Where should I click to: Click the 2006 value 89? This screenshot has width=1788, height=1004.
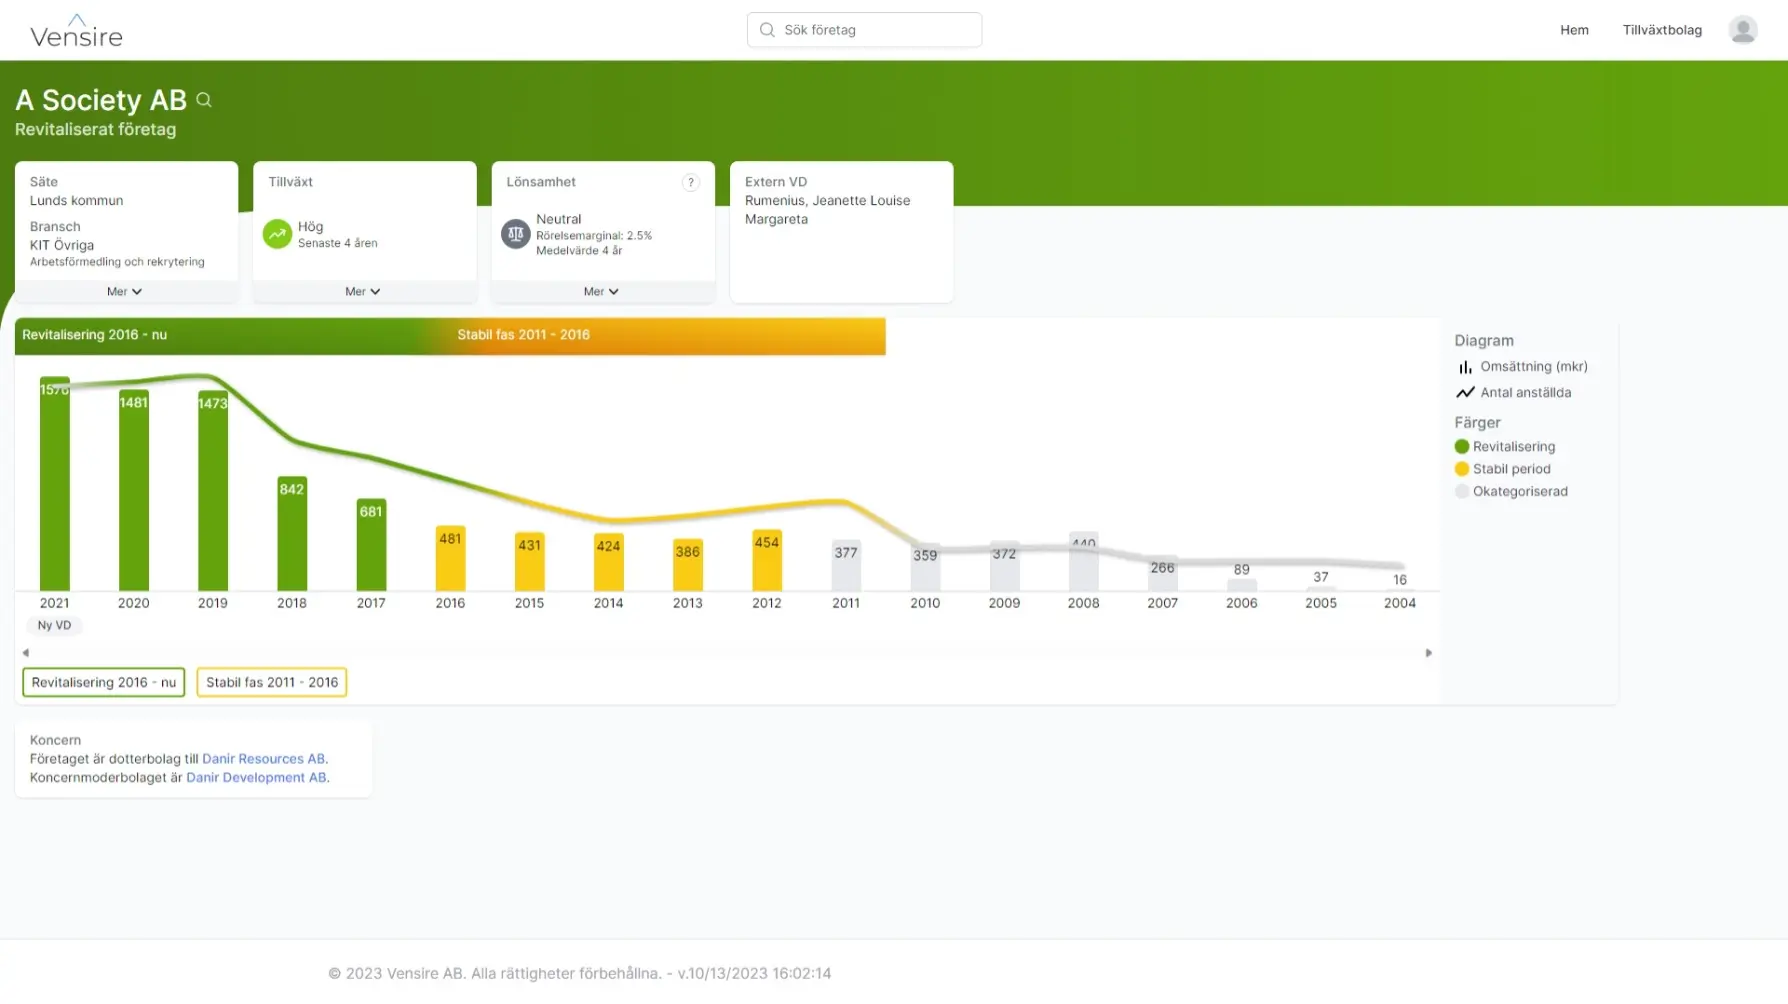point(1242,570)
